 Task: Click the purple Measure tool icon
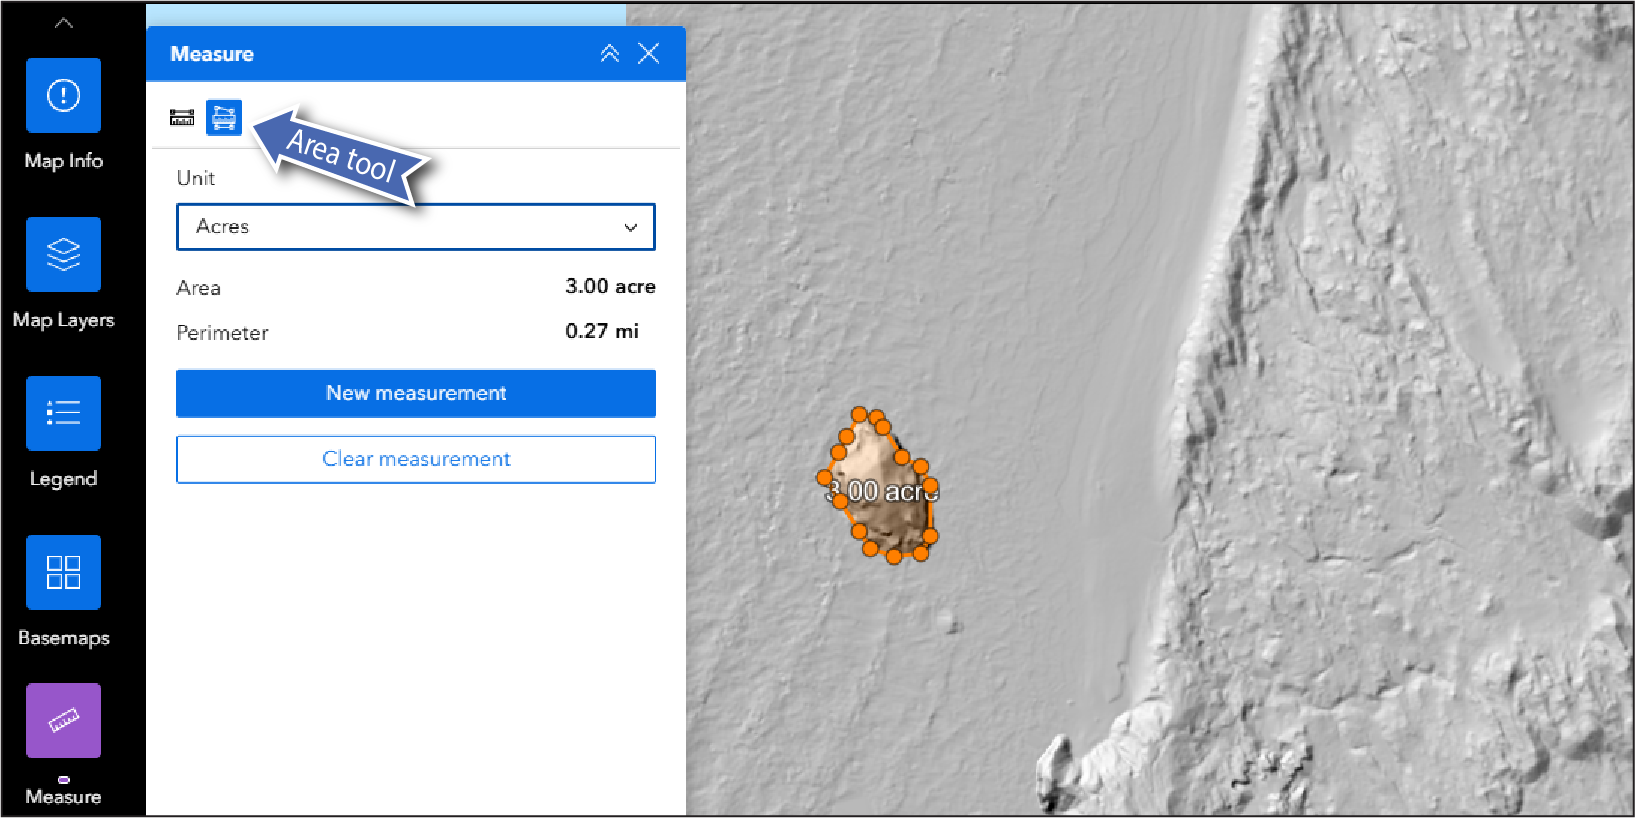point(63,720)
